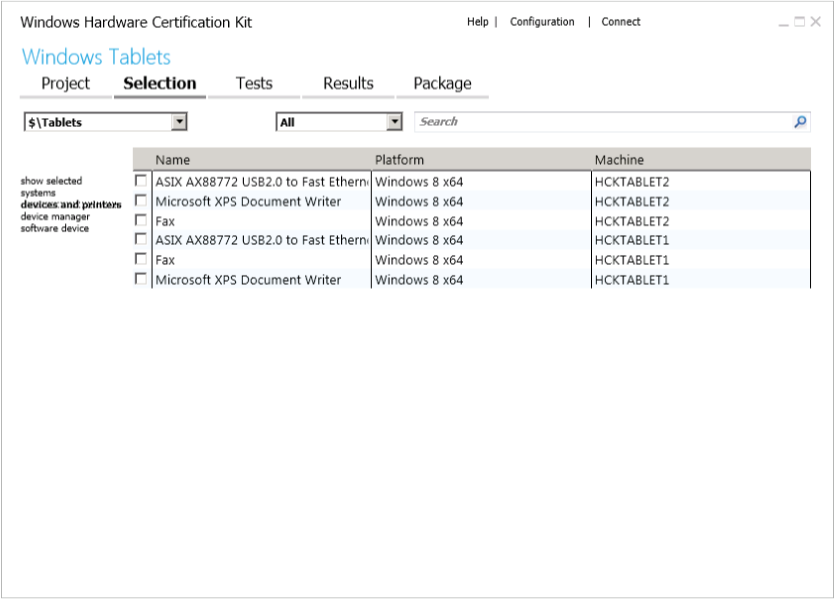
Task: Check the Fax device on HCKTABLET1
Action: 143,260
